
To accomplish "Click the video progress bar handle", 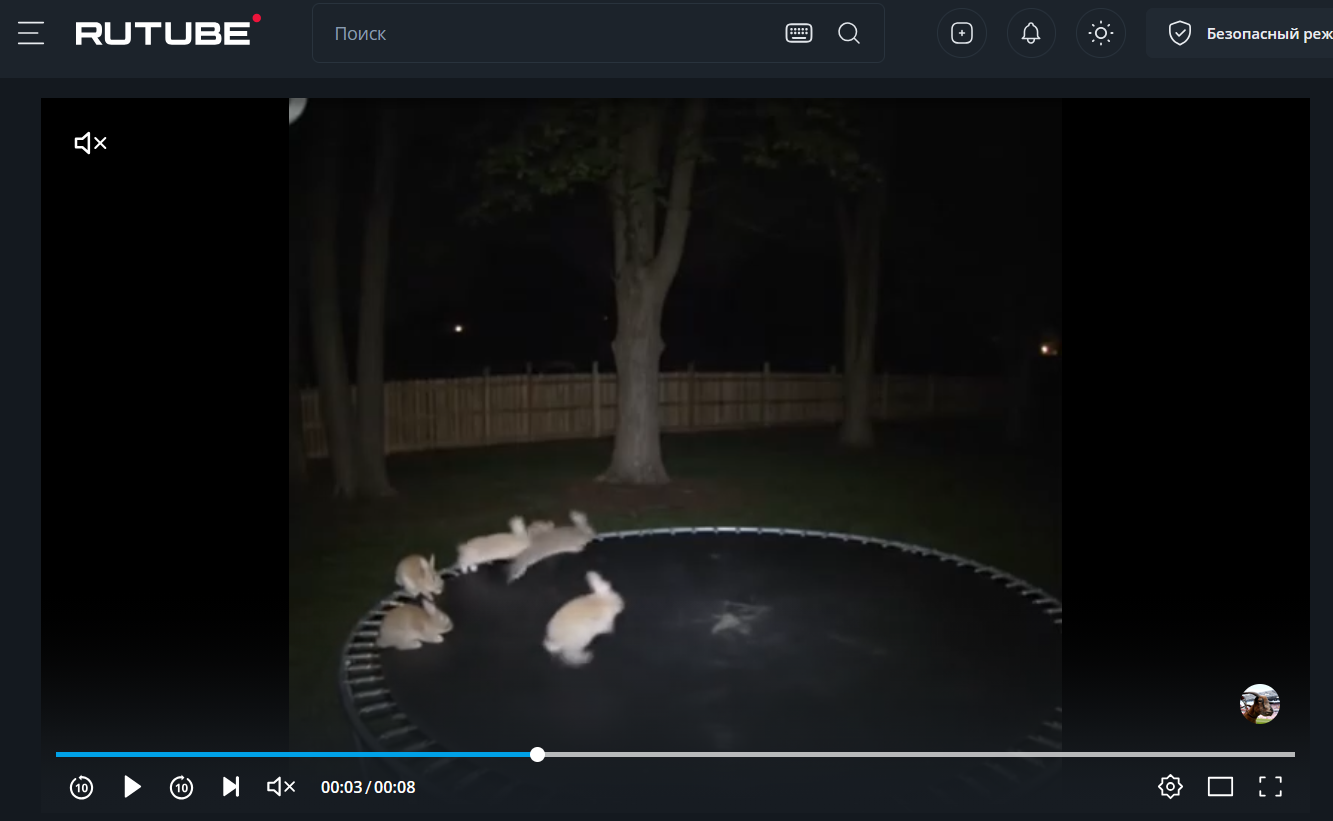I will [x=537, y=754].
